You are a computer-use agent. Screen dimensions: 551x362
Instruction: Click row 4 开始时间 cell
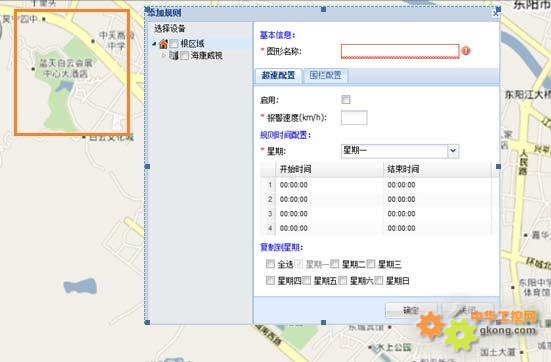tap(329, 228)
